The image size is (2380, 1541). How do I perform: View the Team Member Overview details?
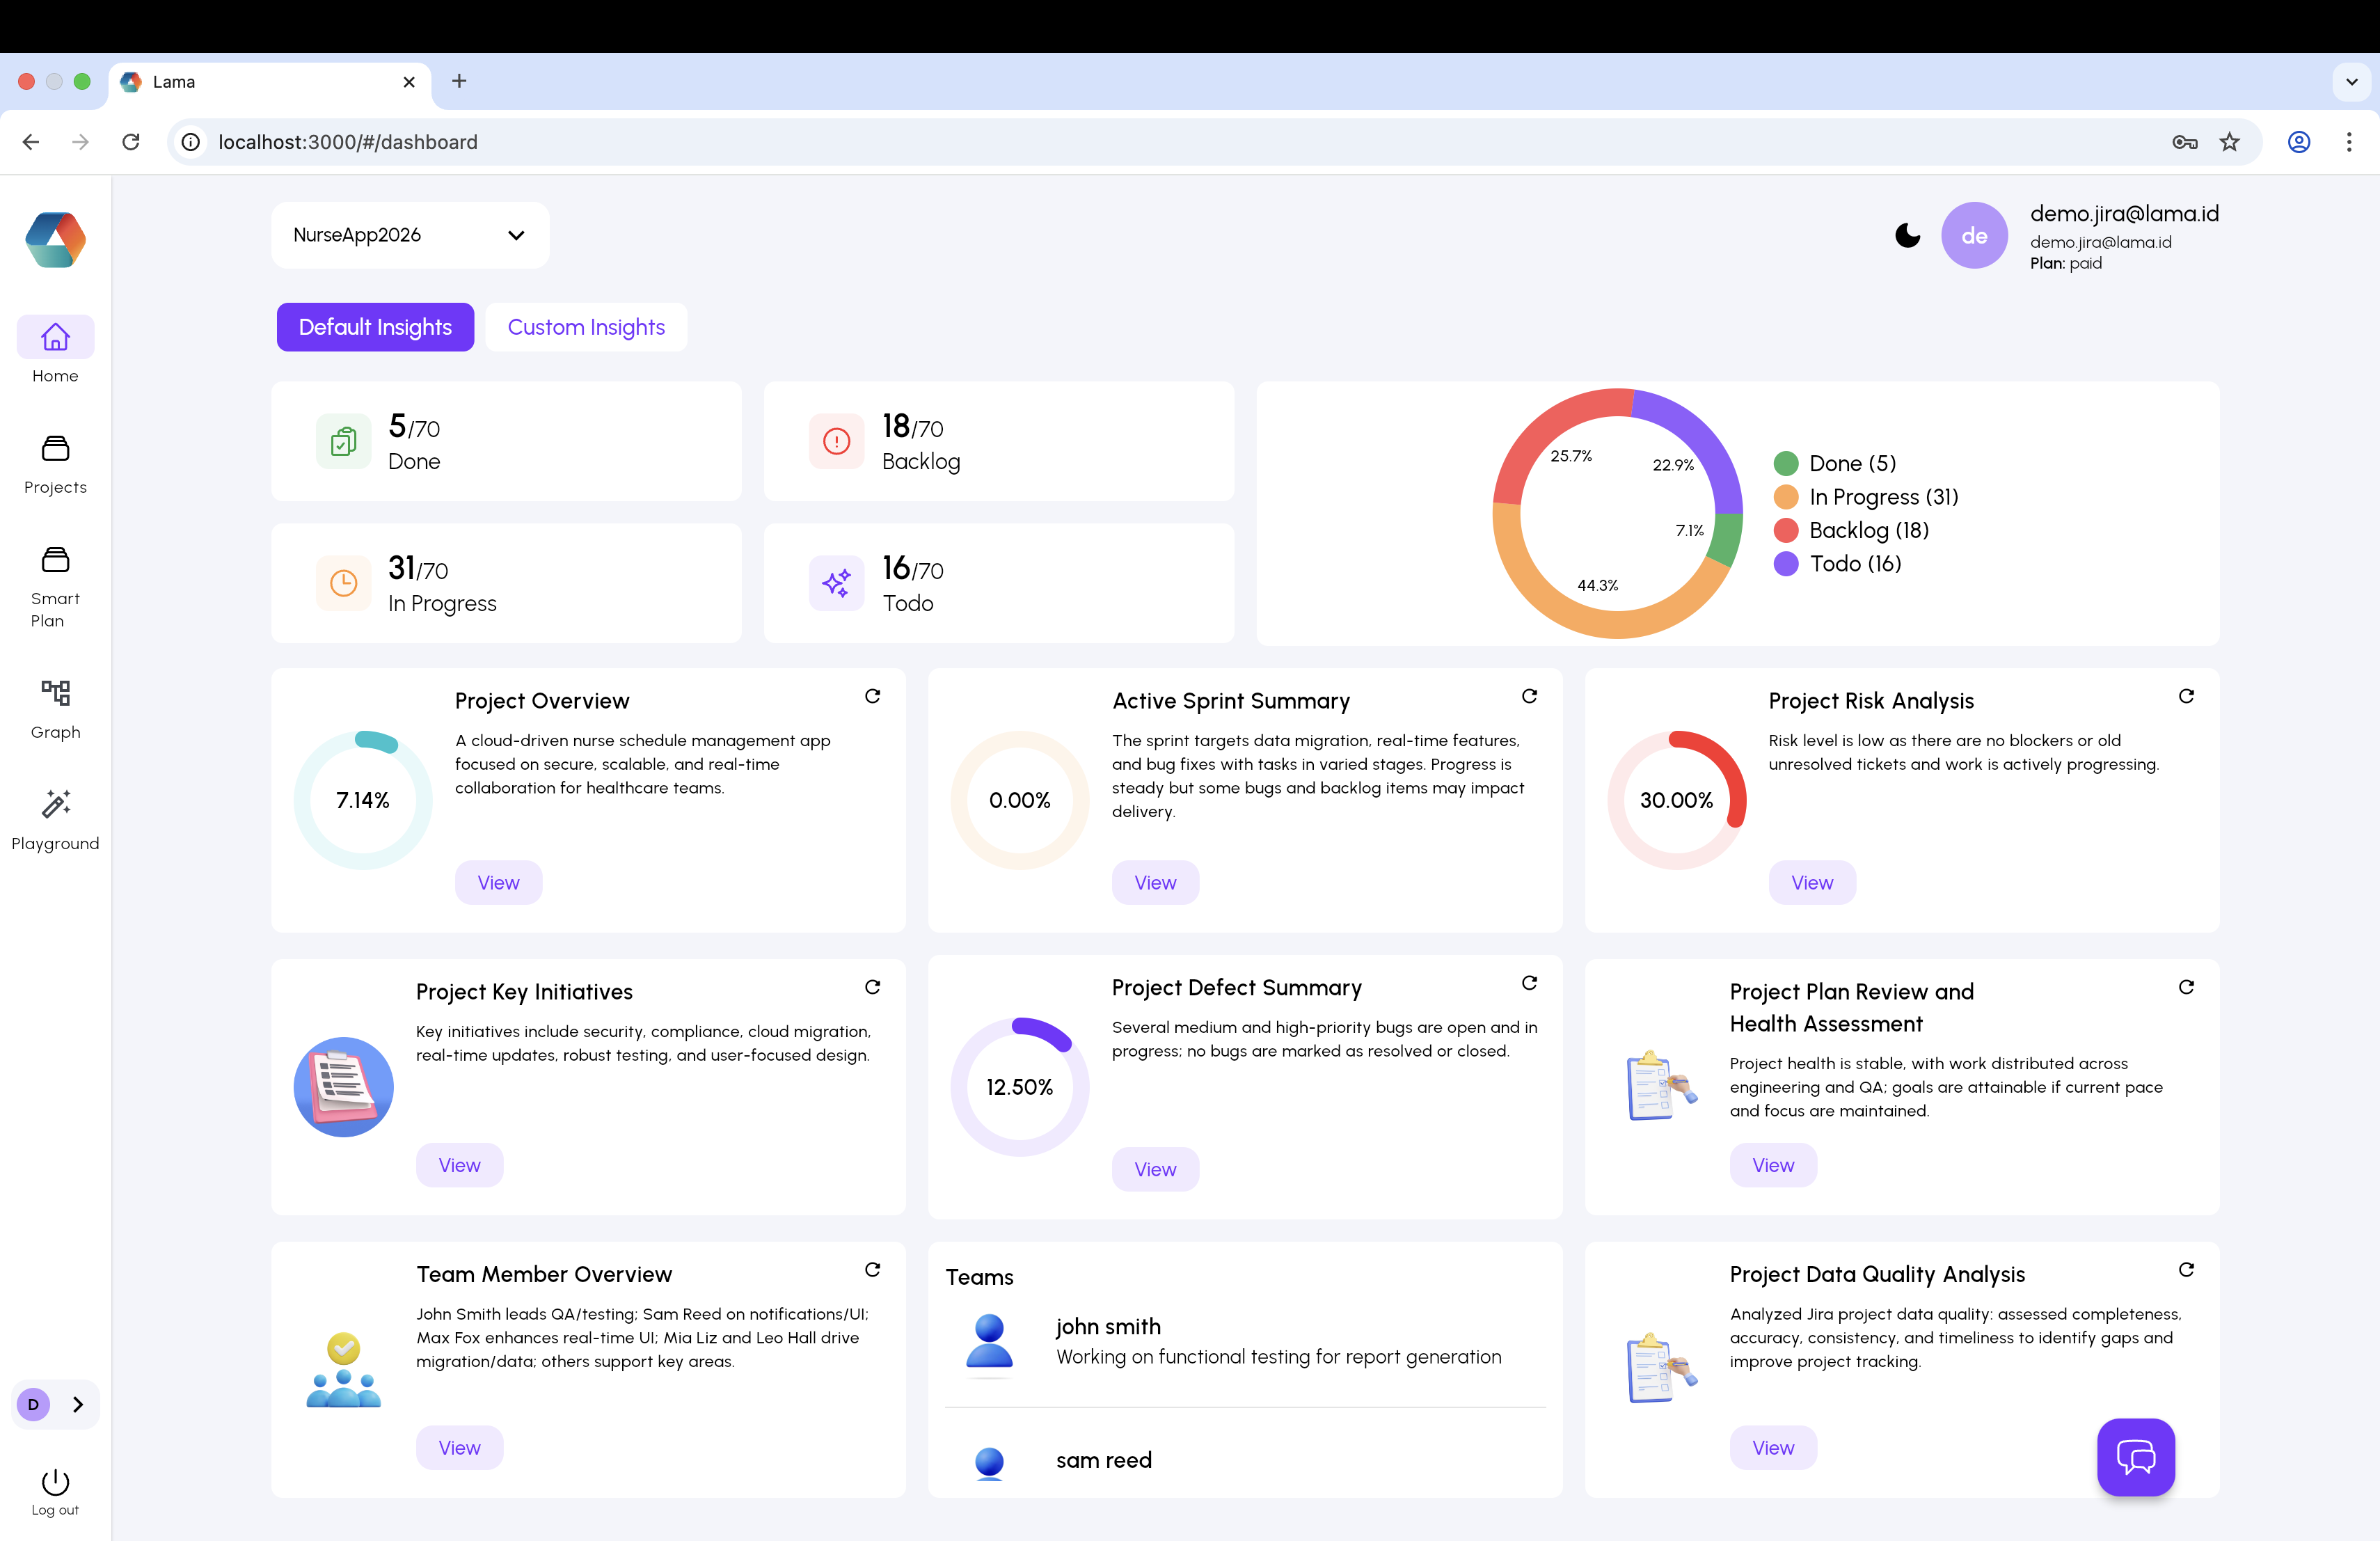[x=459, y=1448]
